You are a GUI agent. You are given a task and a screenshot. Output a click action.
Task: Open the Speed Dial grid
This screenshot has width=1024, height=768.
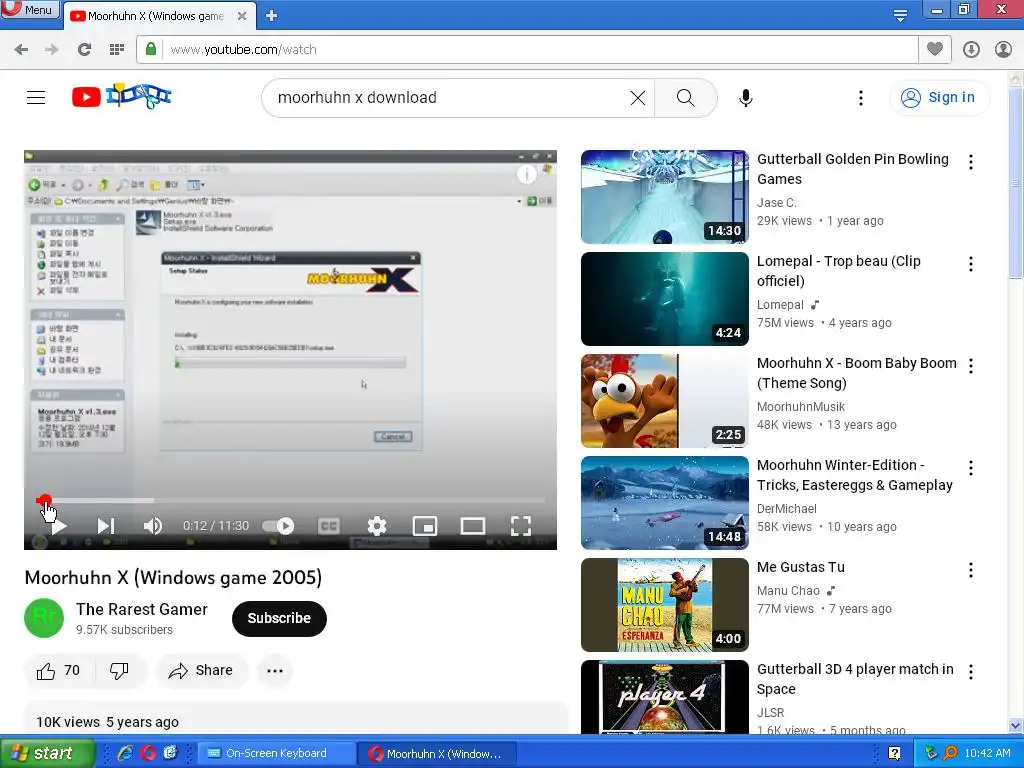117,49
